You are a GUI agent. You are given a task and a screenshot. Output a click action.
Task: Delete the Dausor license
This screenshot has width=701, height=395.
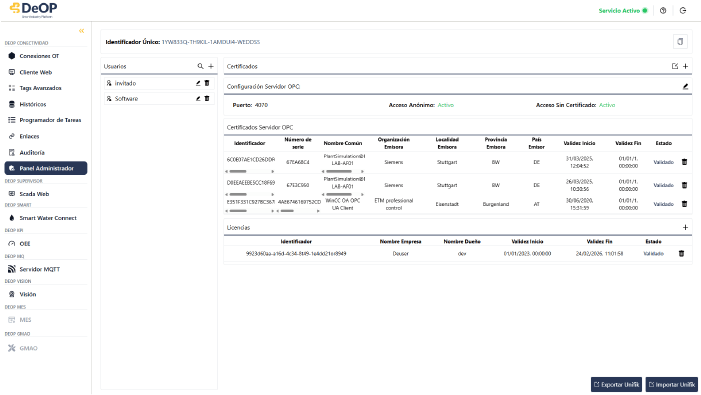681,253
